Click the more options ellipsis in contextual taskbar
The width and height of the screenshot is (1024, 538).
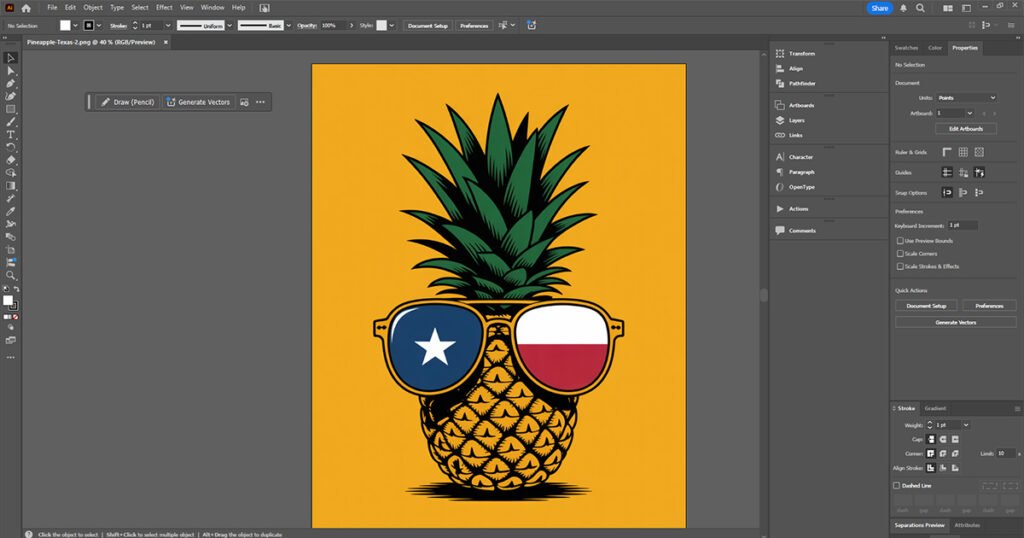(261, 102)
